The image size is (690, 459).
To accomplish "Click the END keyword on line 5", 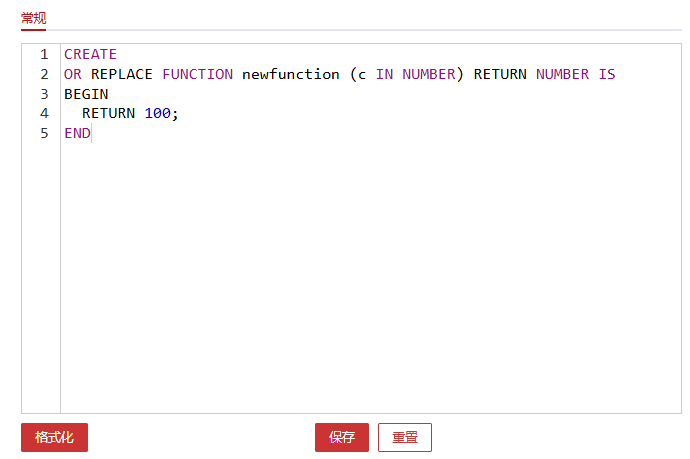I will click(x=77, y=133).
